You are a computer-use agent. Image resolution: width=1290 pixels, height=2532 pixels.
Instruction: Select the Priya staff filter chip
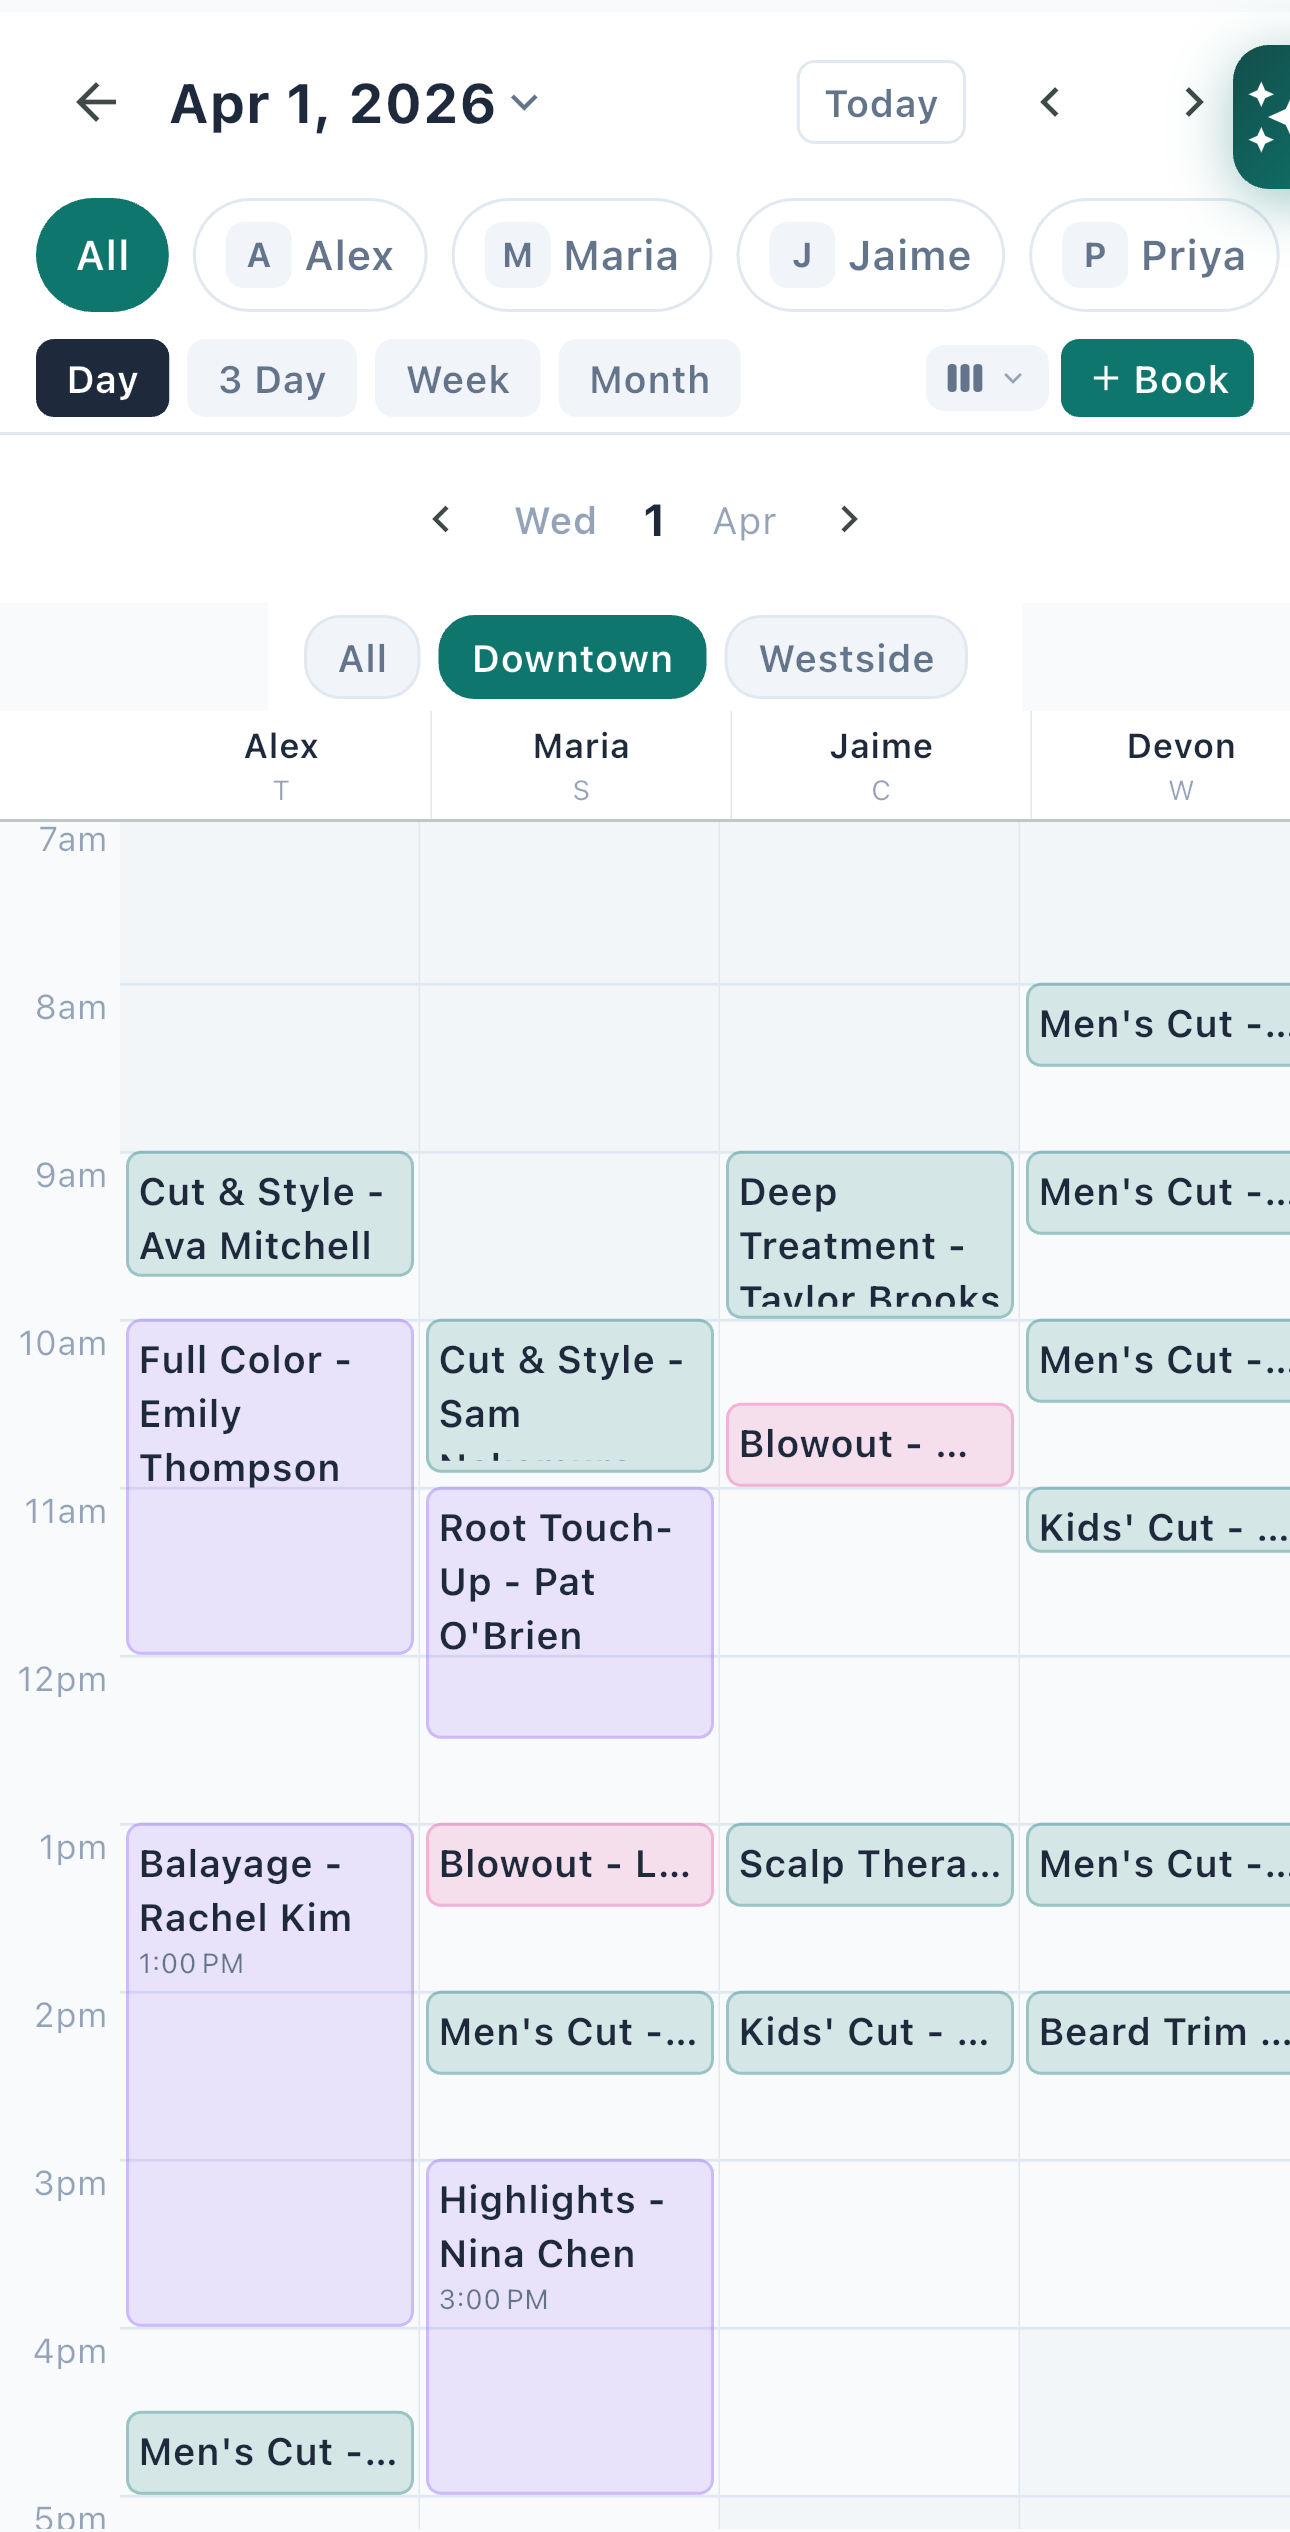click(1154, 256)
